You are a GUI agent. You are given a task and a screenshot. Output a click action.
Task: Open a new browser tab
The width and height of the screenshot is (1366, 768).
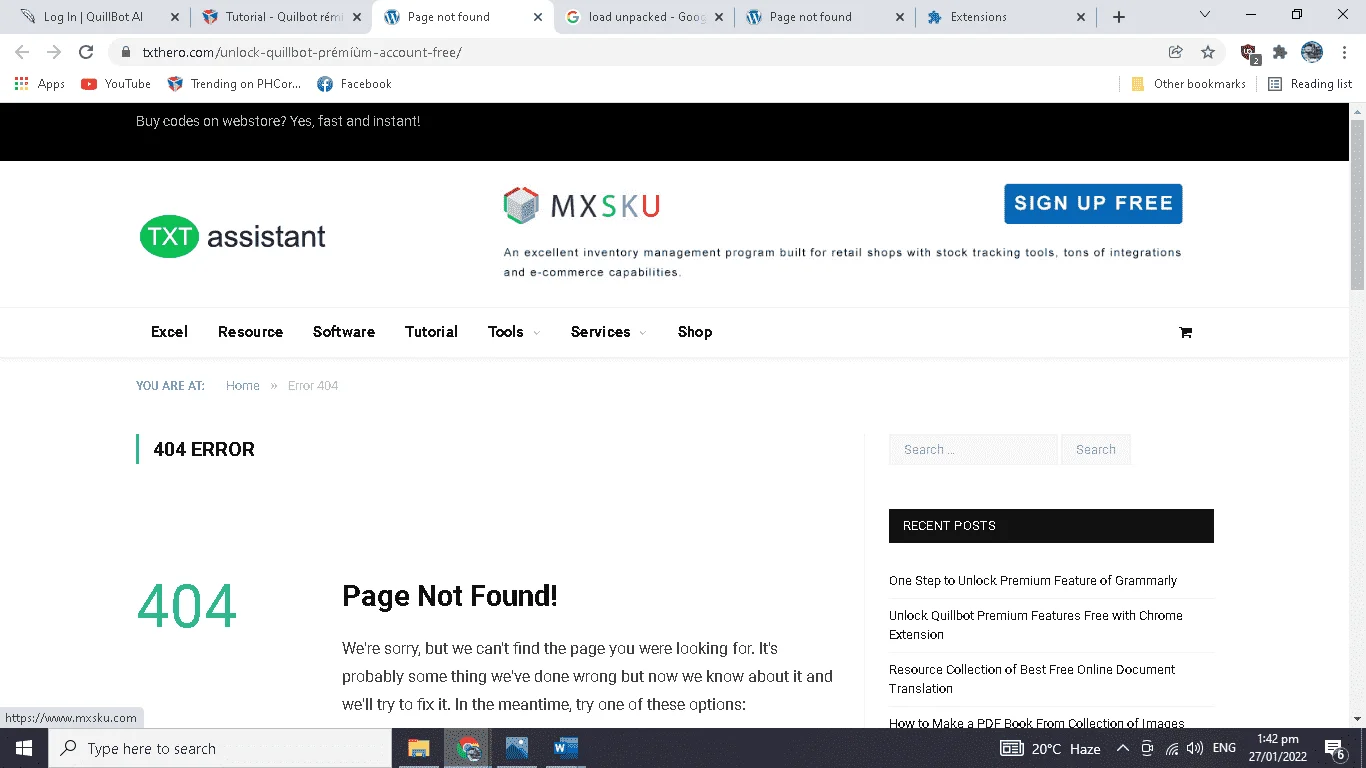1119,17
